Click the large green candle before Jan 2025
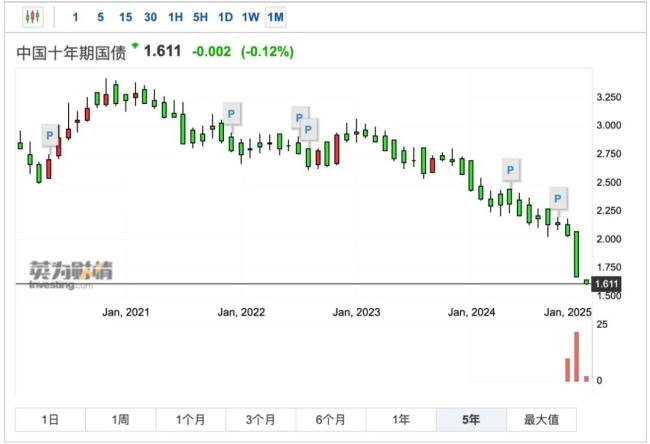Viewport: 650px width, 444px height. point(576,254)
